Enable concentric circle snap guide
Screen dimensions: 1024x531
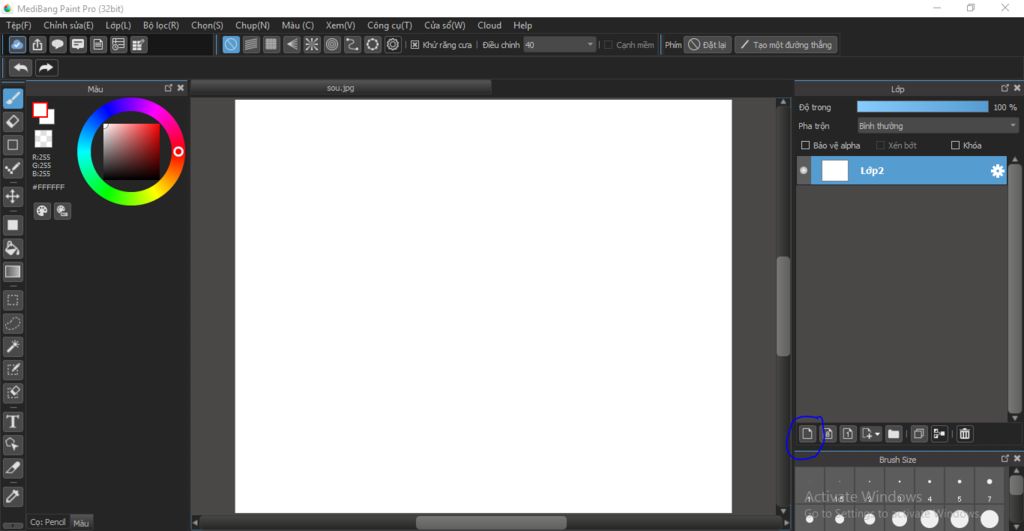click(332, 44)
